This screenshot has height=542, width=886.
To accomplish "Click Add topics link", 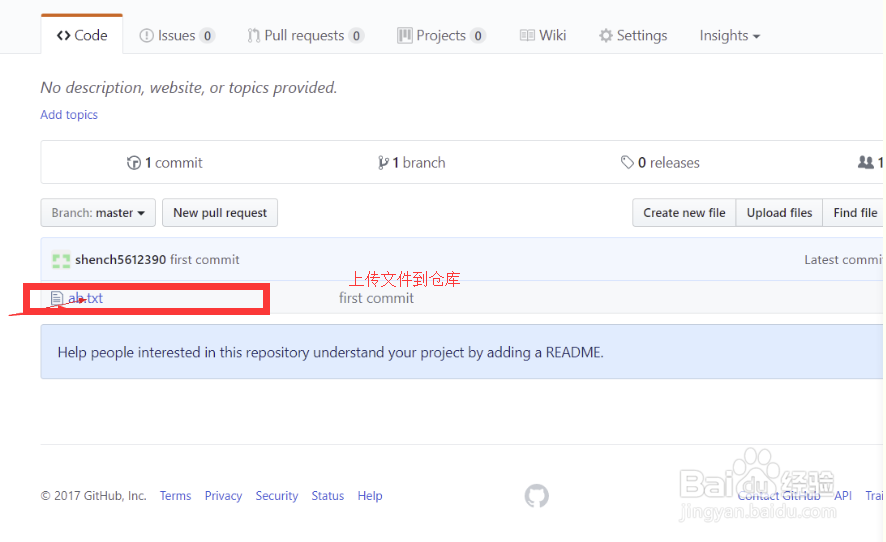I will [69, 115].
